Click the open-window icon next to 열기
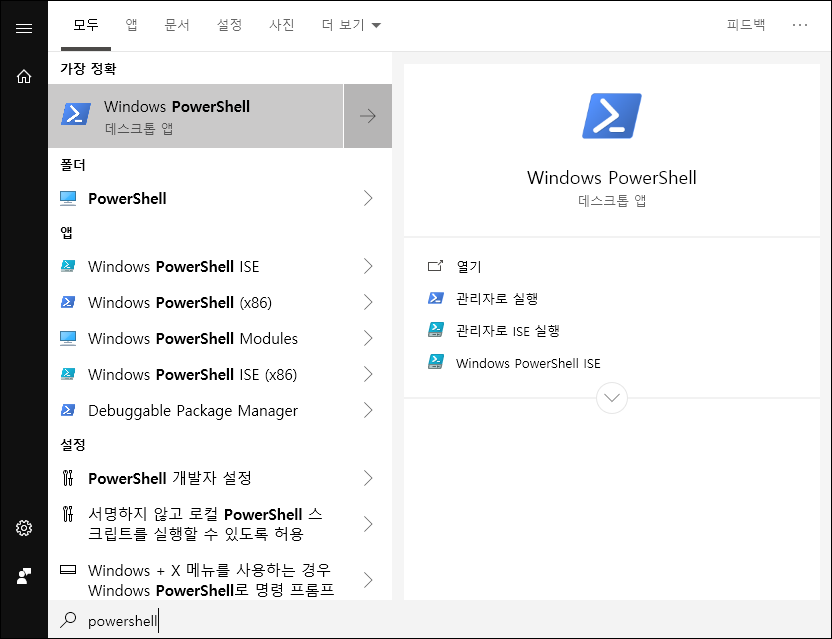Screen dimensions: 832x639 pos(435,266)
